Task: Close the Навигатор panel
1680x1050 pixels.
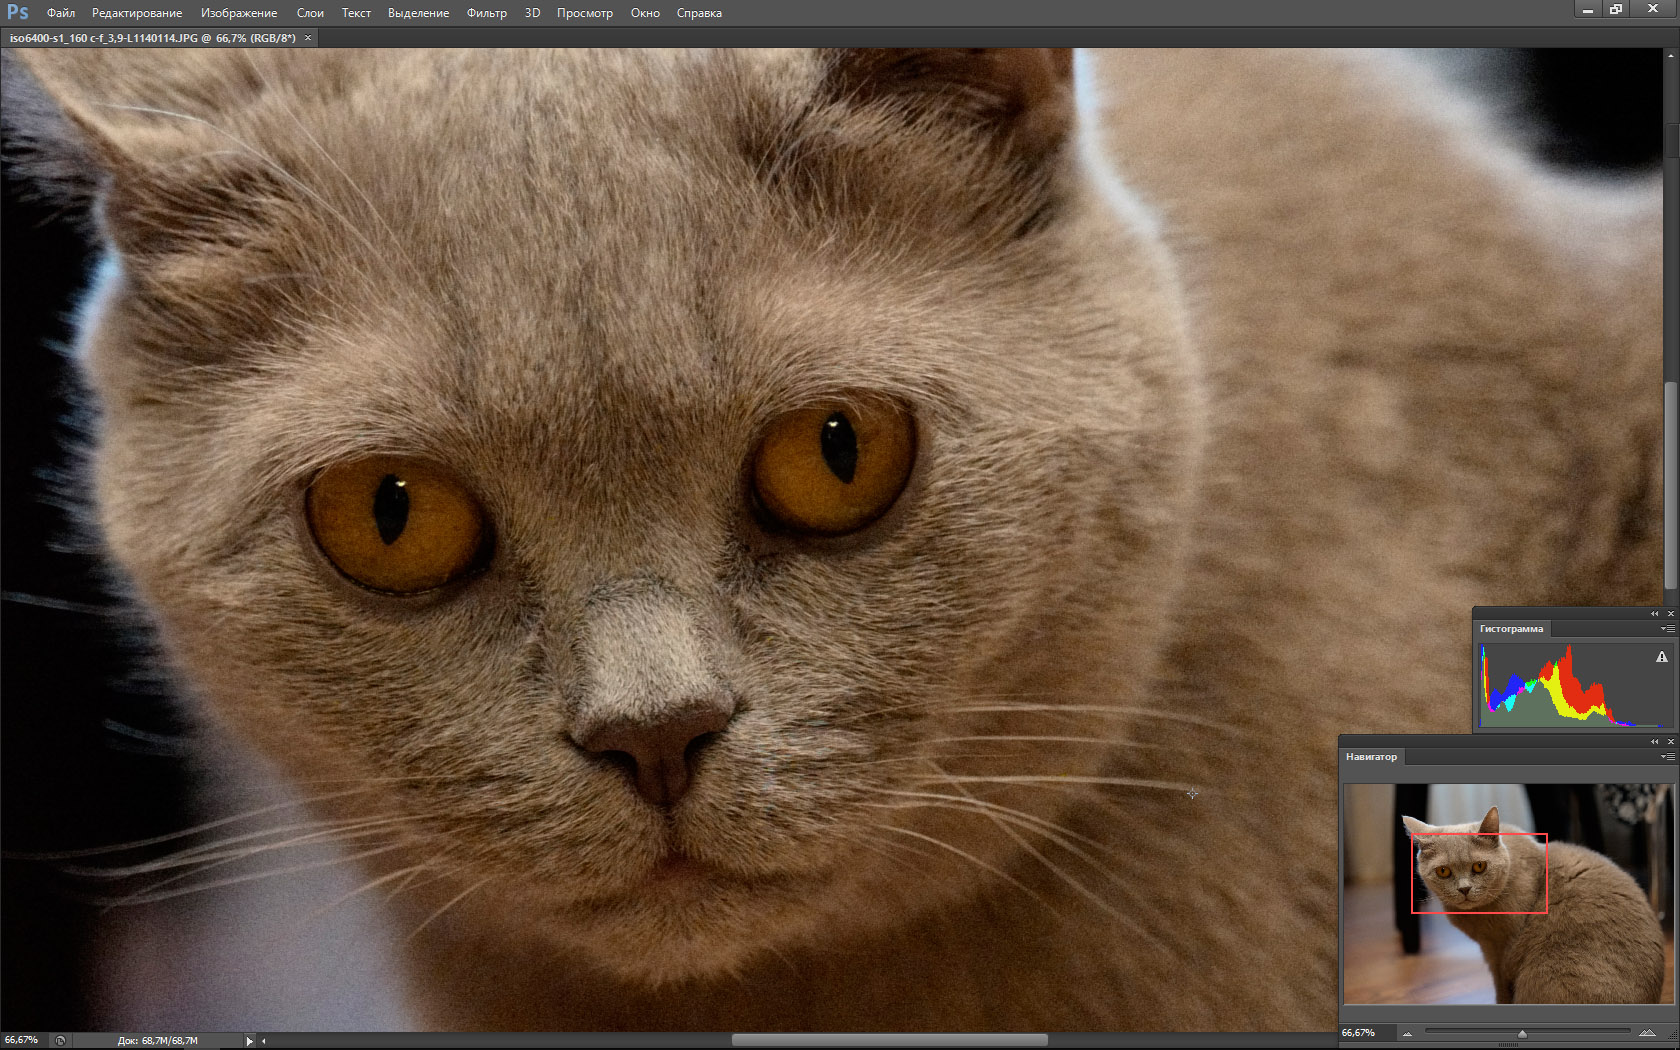Action: [1670, 741]
